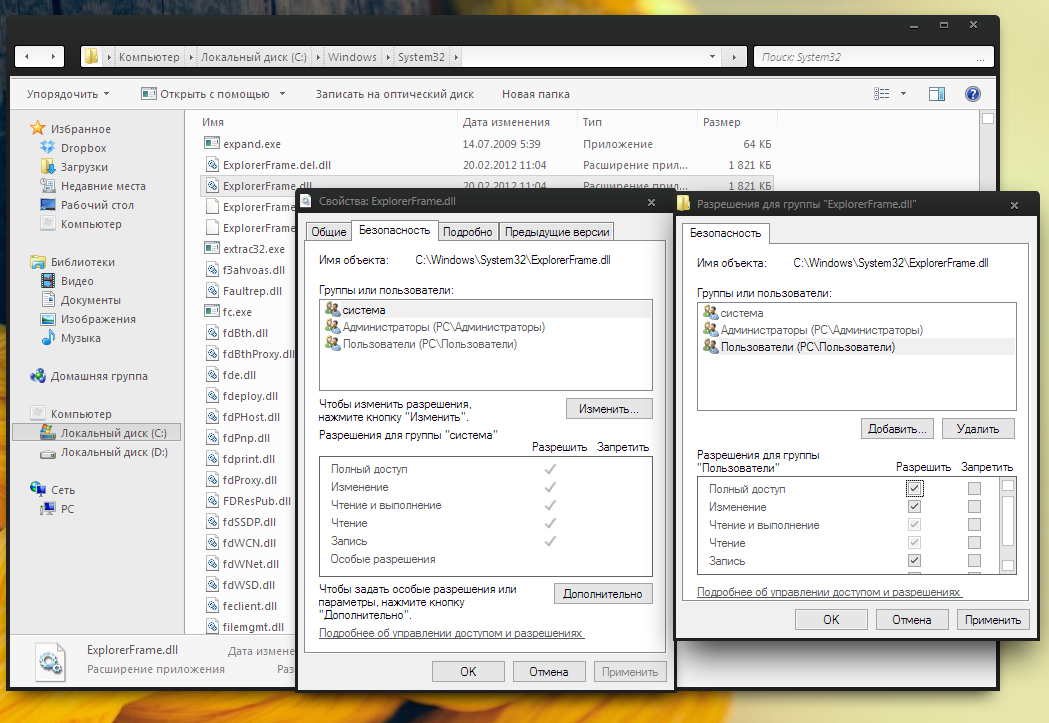
Task: Click the Explorer help question-mark icon
Action: point(973,94)
